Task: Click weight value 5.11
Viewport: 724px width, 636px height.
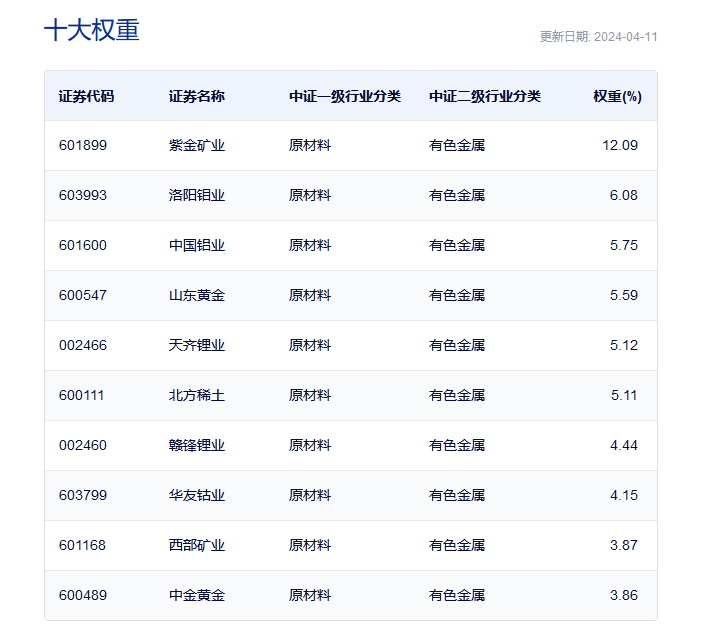Action: click(x=624, y=395)
